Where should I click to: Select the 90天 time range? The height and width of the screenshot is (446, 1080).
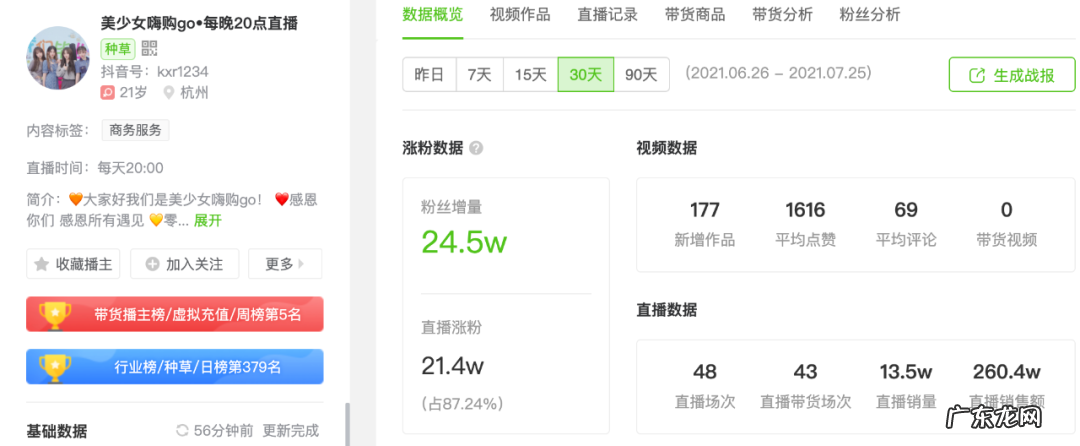pyautogui.click(x=641, y=75)
